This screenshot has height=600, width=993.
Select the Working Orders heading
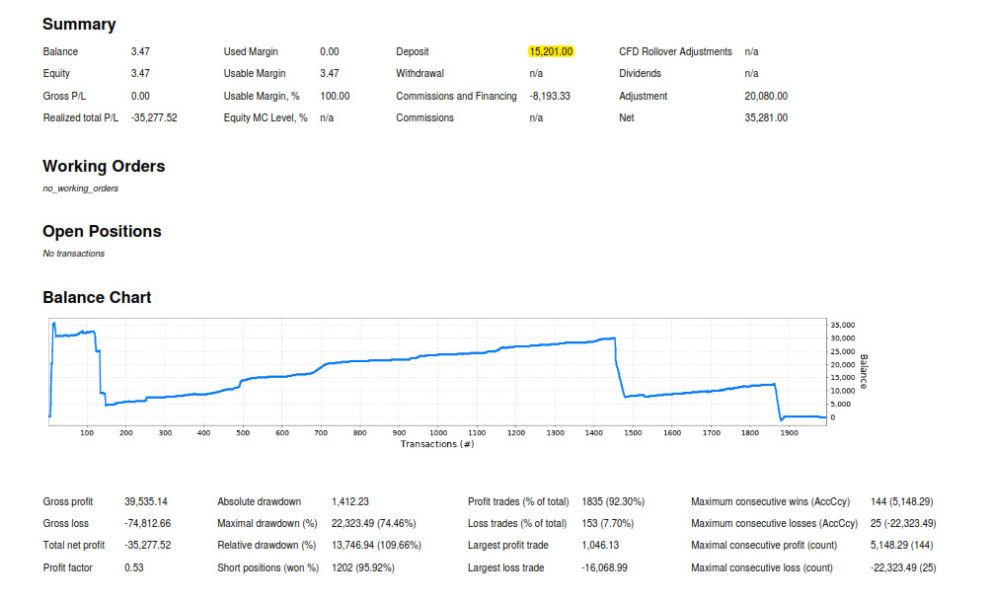click(x=103, y=166)
